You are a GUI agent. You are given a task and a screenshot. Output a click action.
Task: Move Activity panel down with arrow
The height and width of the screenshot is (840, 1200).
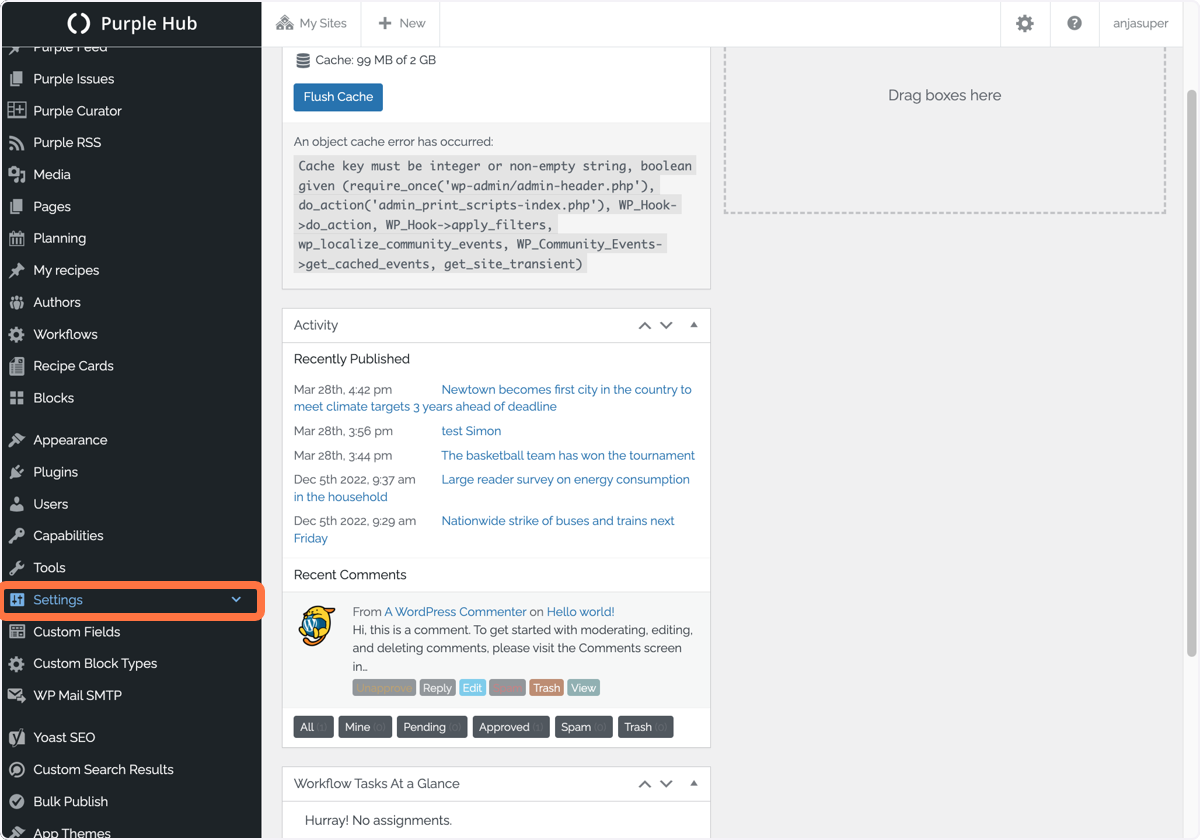click(x=666, y=326)
